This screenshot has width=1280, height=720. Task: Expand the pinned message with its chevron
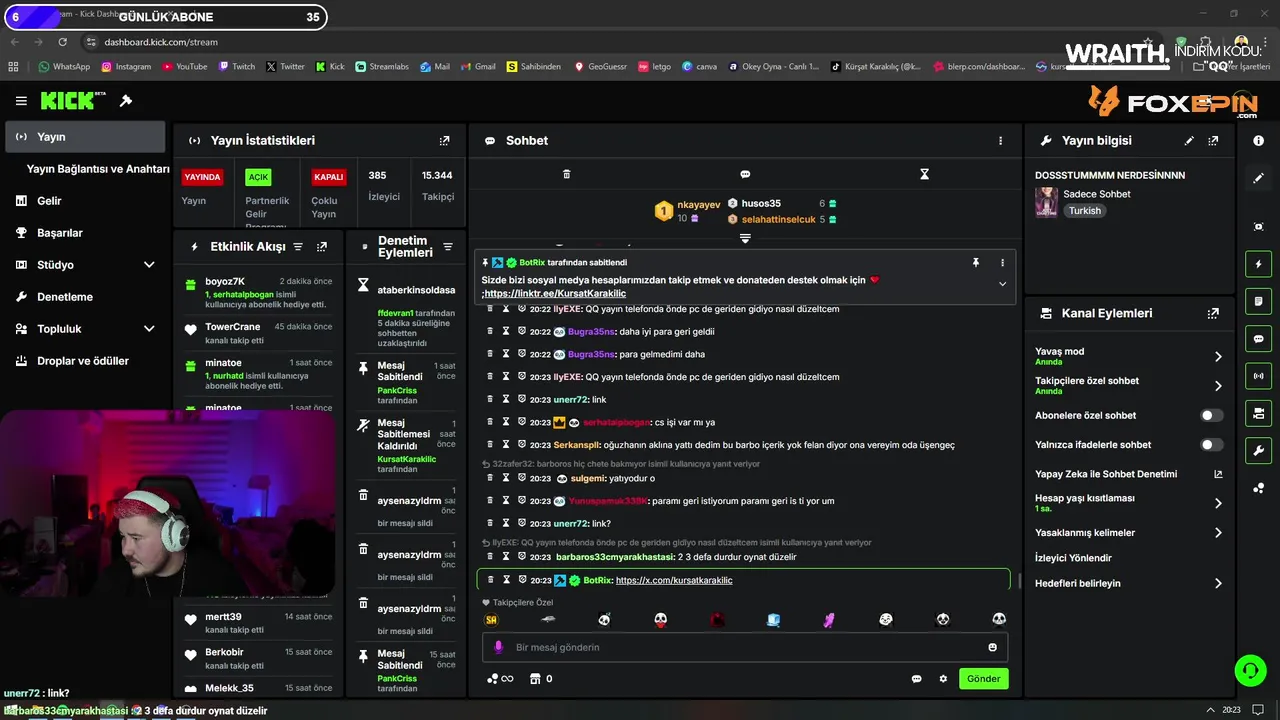click(x=1002, y=284)
